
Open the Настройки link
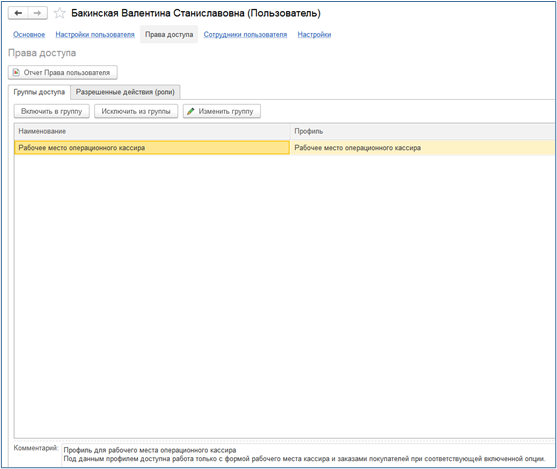(x=314, y=34)
